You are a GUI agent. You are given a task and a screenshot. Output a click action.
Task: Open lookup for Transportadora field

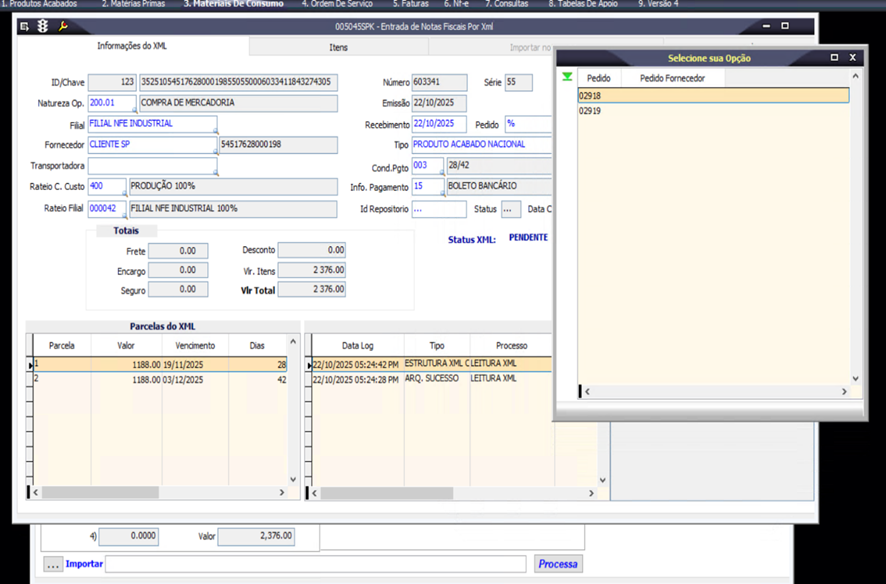[x=215, y=173]
